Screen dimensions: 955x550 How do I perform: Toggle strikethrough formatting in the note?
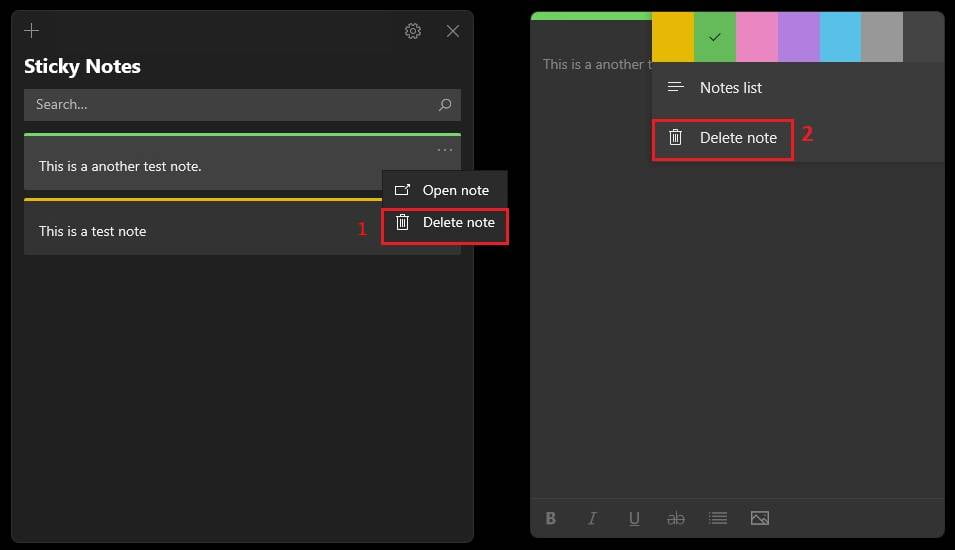tap(675, 518)
